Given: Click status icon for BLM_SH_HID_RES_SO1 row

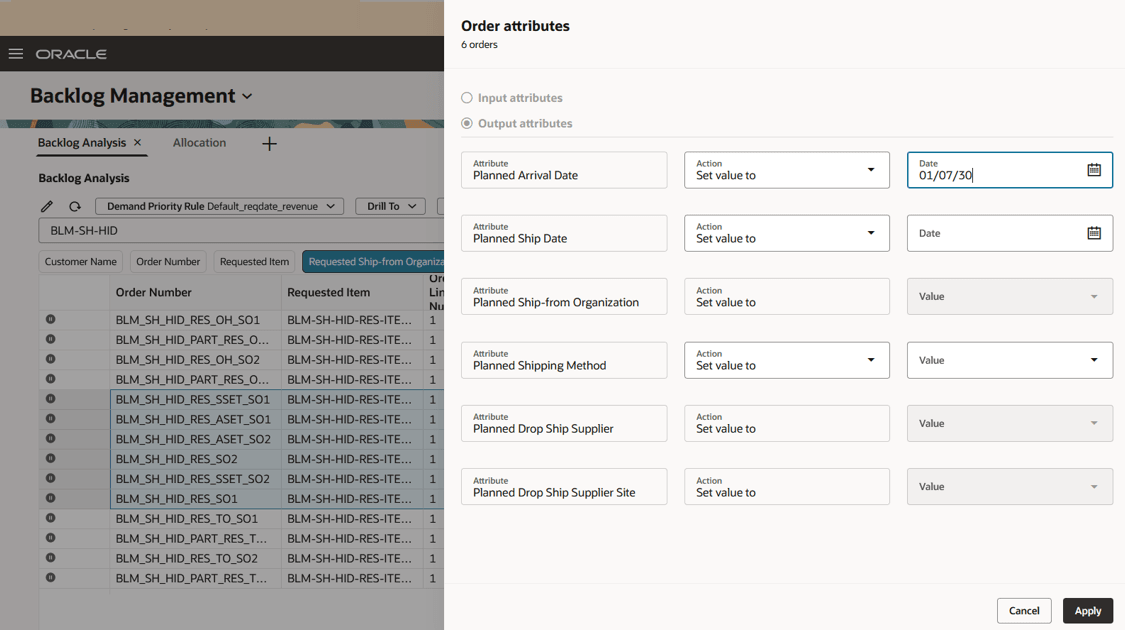Looking at the screenshot, I should point(50,498).
